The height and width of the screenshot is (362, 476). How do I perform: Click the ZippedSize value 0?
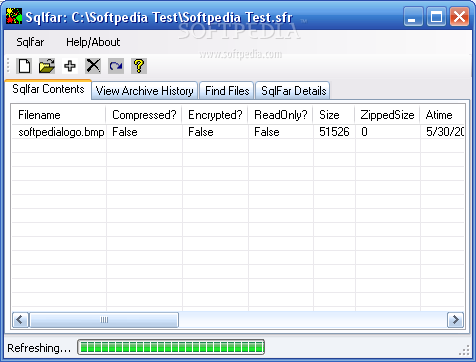pyautogui.click(x=364, y=132)
